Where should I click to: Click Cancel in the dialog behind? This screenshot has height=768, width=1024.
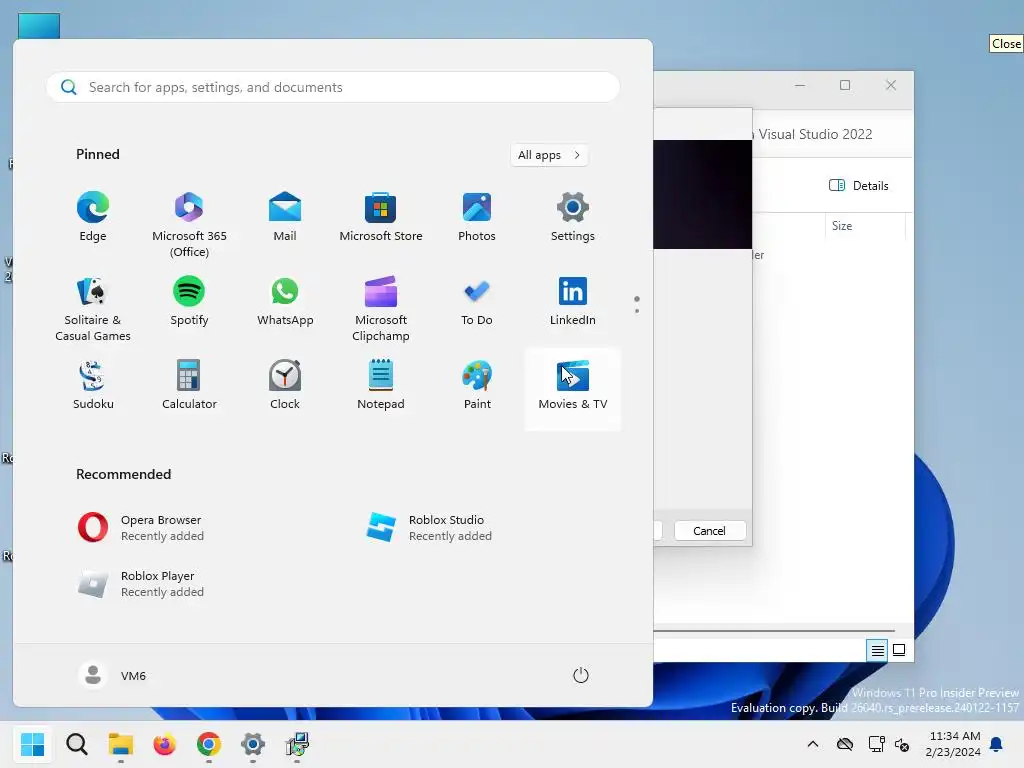(709, 530)
